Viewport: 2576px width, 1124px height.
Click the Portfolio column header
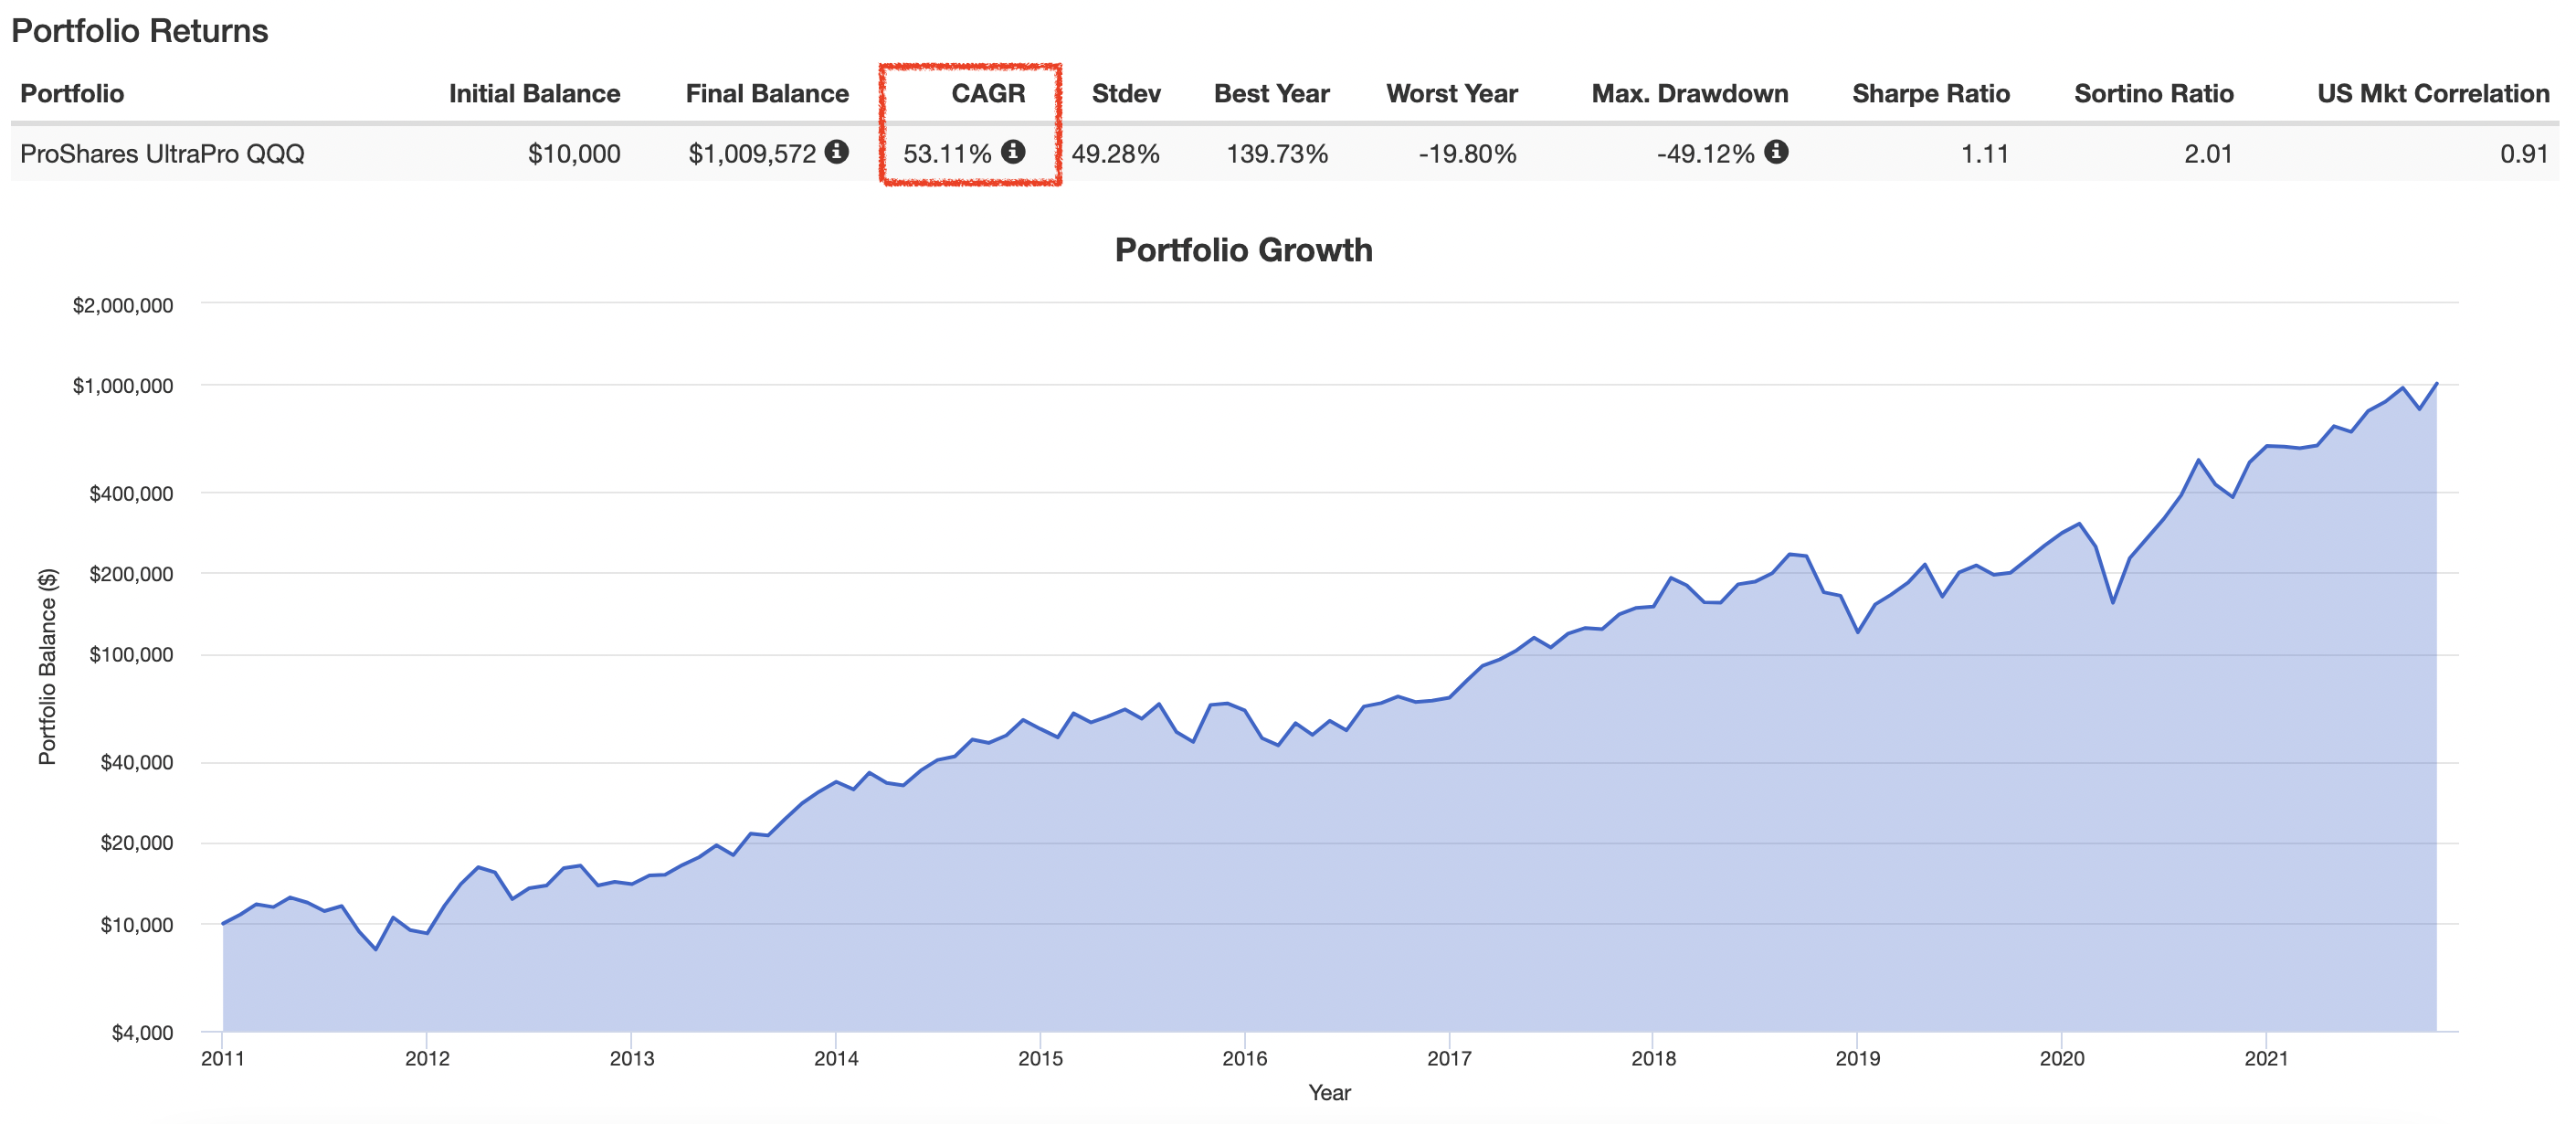(x=72, y=94)
